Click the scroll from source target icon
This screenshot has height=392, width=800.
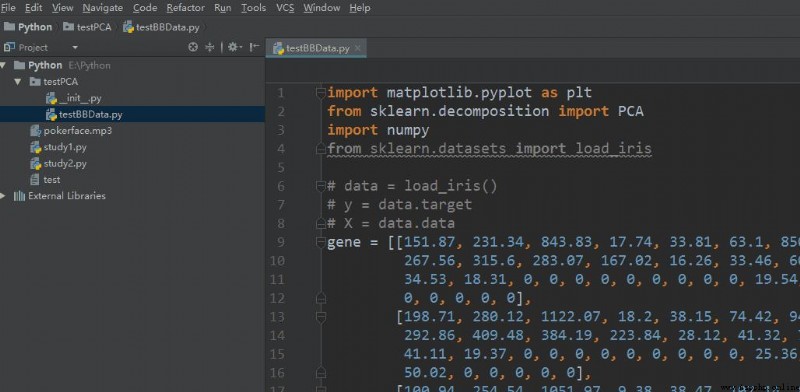point(193,47)
